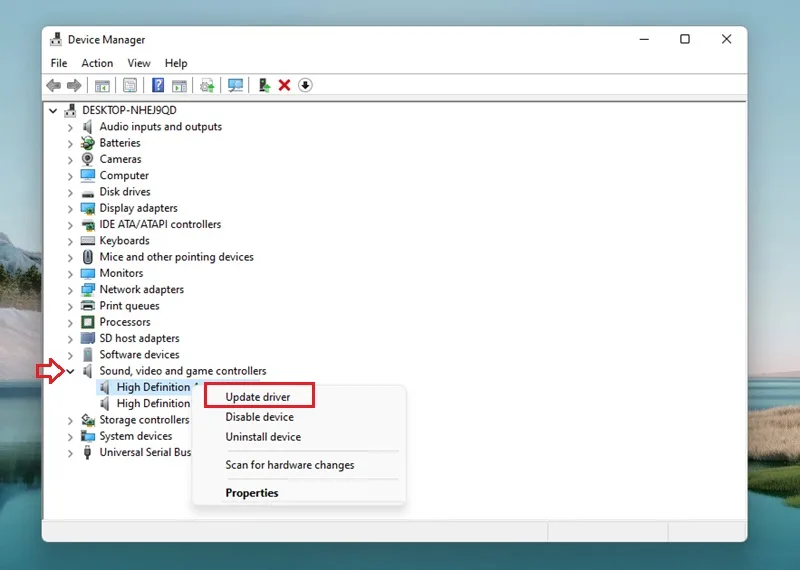Click the Update driver toolbar icon with green arrow

[x=264, y=85]
